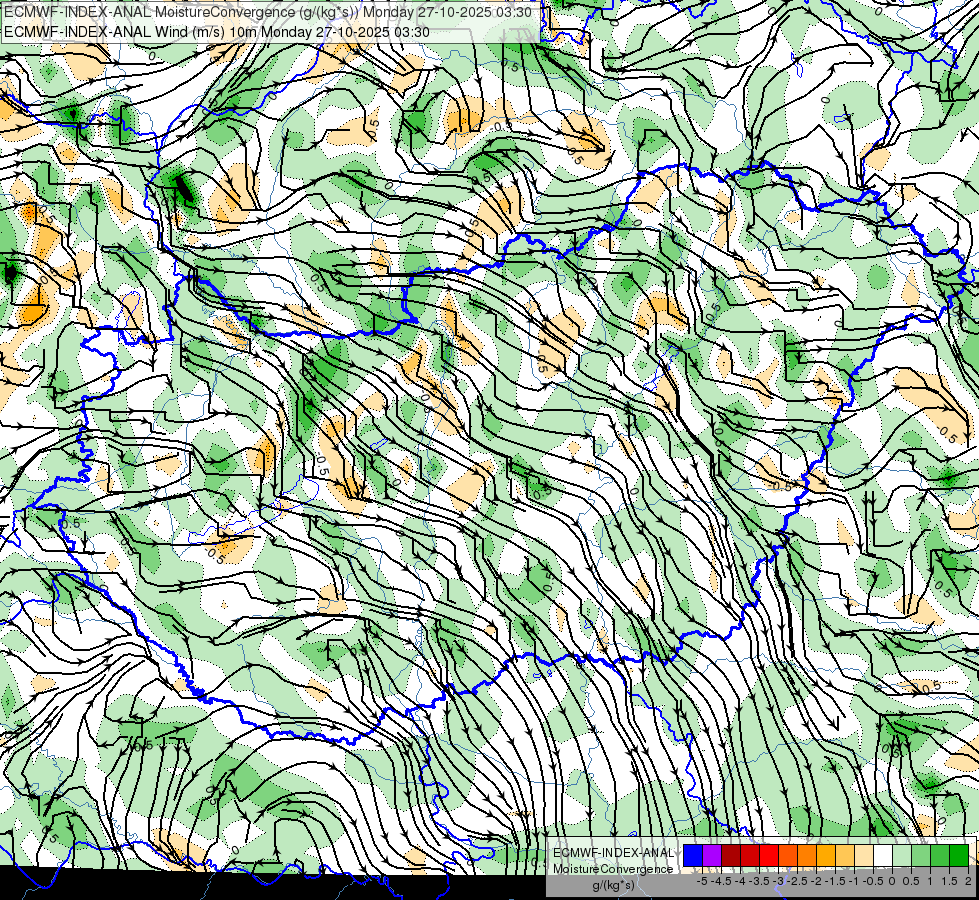Click the blue legend swatch below -5
979x900 pixels.
693,855
